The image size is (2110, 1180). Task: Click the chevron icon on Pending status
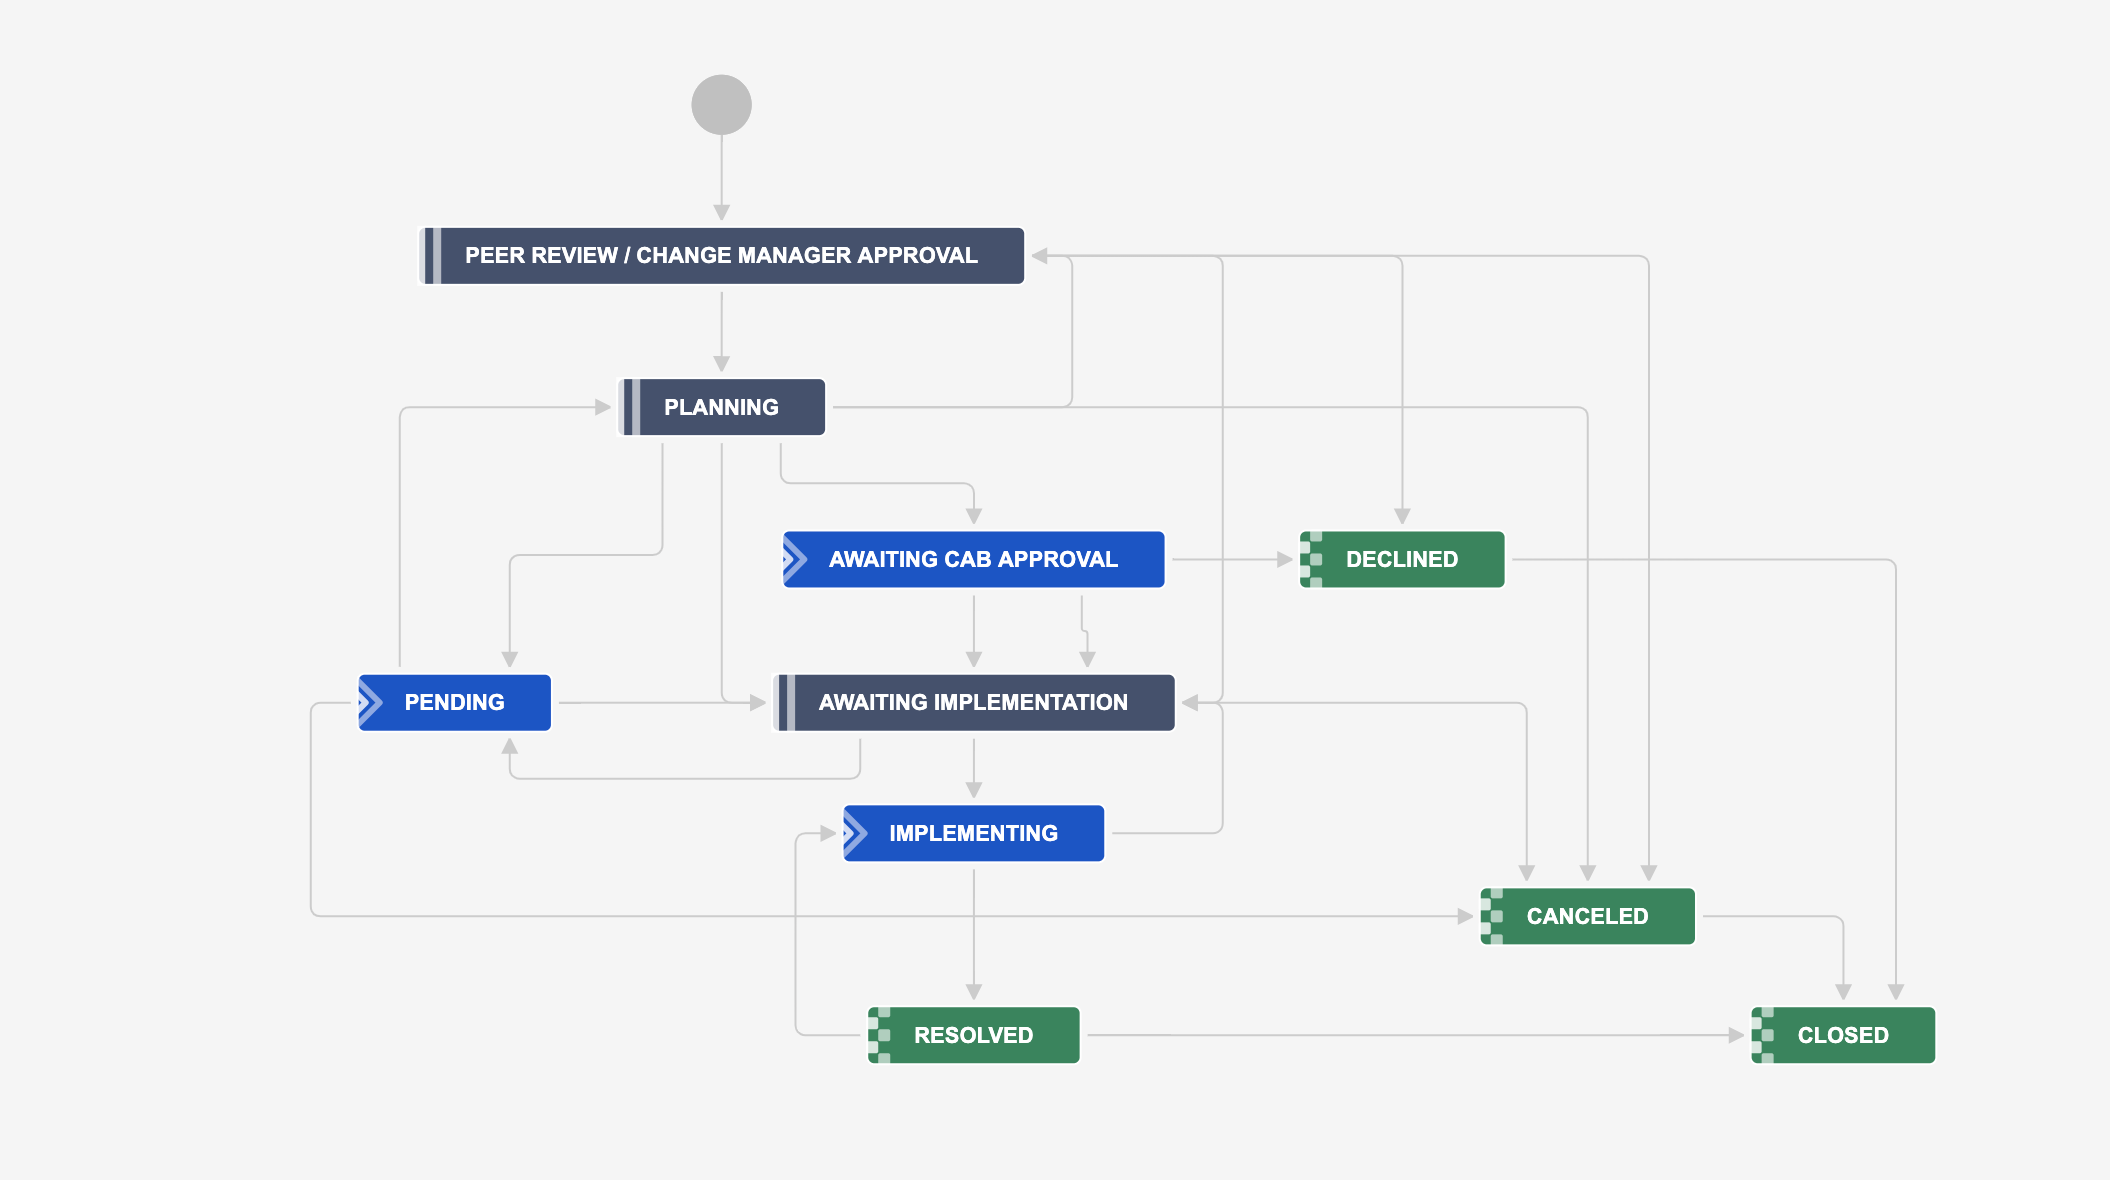[370, 702]
